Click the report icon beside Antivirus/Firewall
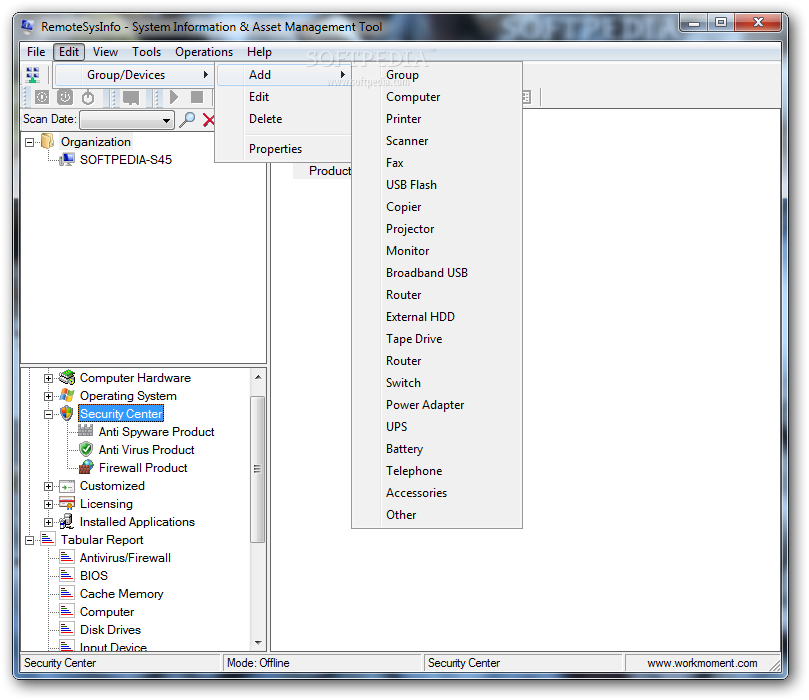This screenshot has width=809, height=700. 67,557
